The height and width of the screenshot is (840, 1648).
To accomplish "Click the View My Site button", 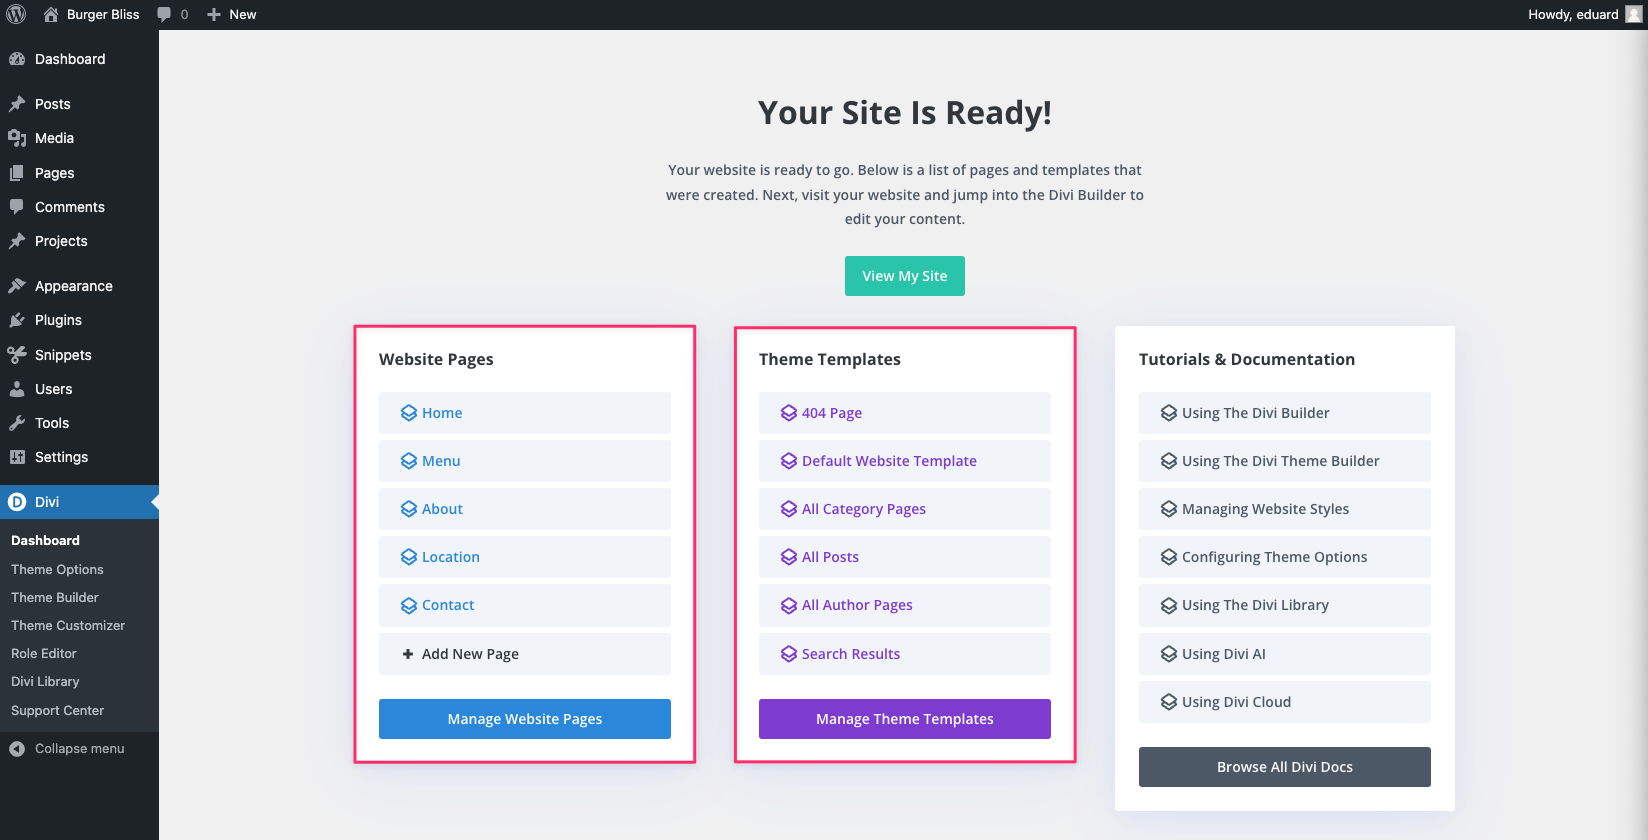I will (x=904, y=276).
